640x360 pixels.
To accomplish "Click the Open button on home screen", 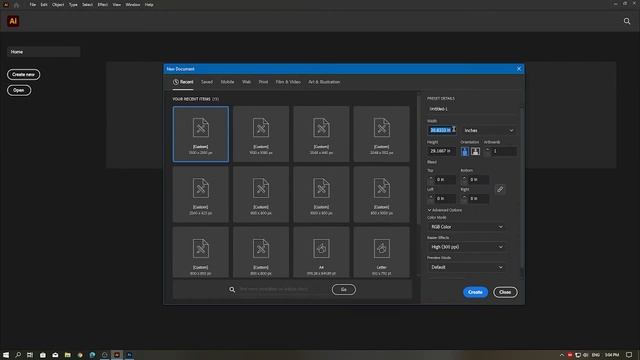I will tap(19, 90).
